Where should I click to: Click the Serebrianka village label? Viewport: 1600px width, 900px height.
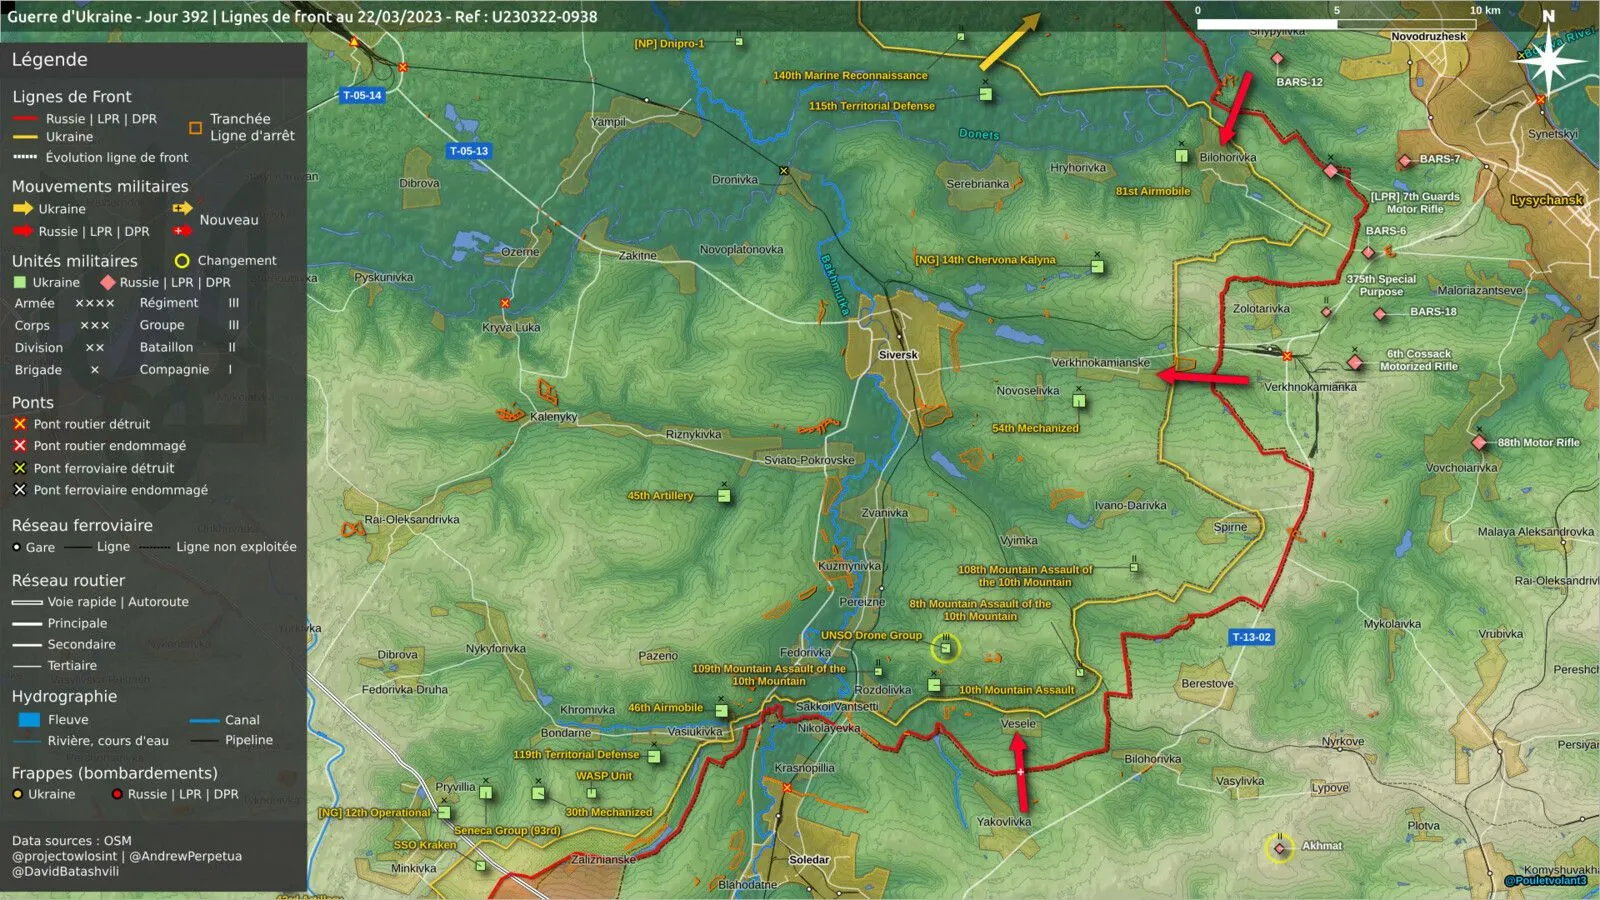(x=977, y=184)
